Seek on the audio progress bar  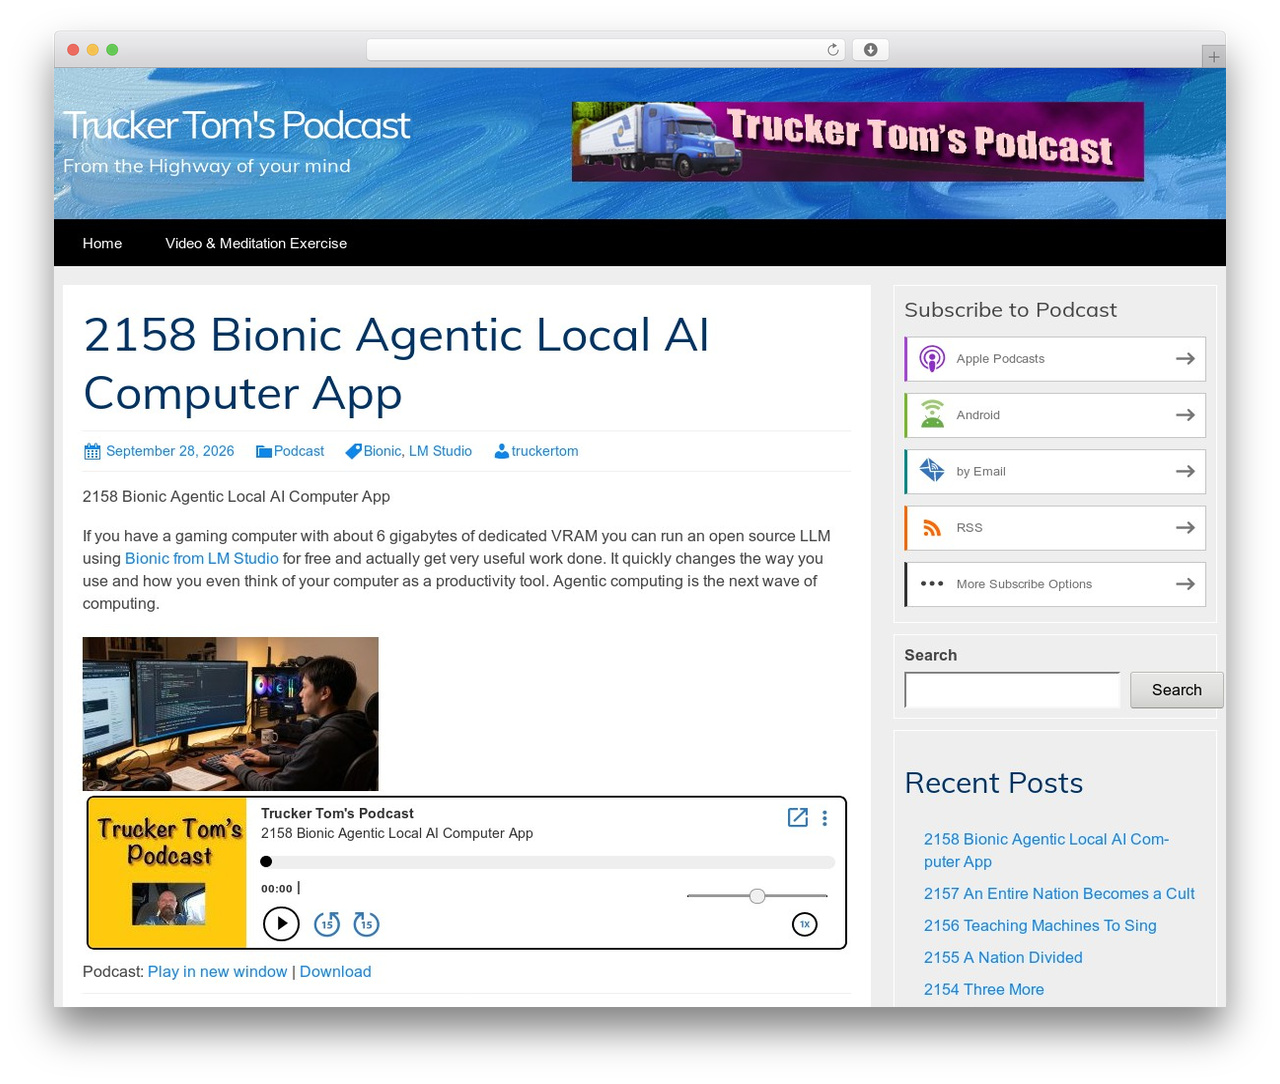(547, 861)
